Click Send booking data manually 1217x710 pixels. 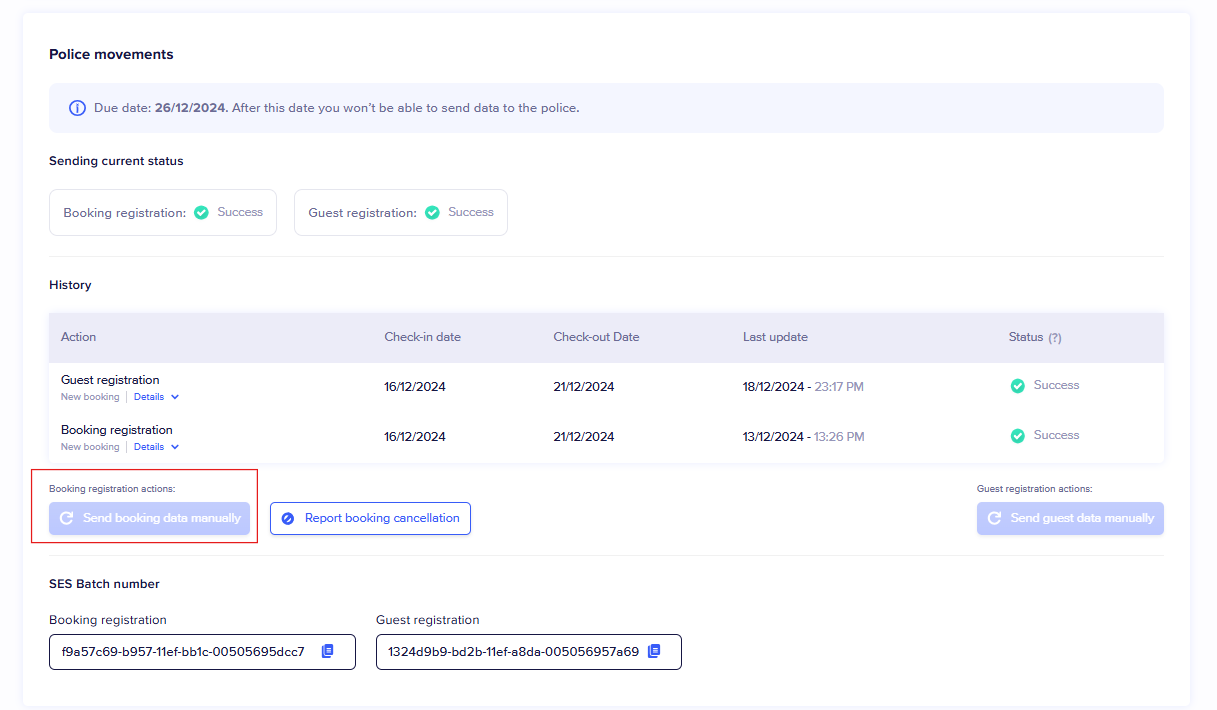[150, 518]
